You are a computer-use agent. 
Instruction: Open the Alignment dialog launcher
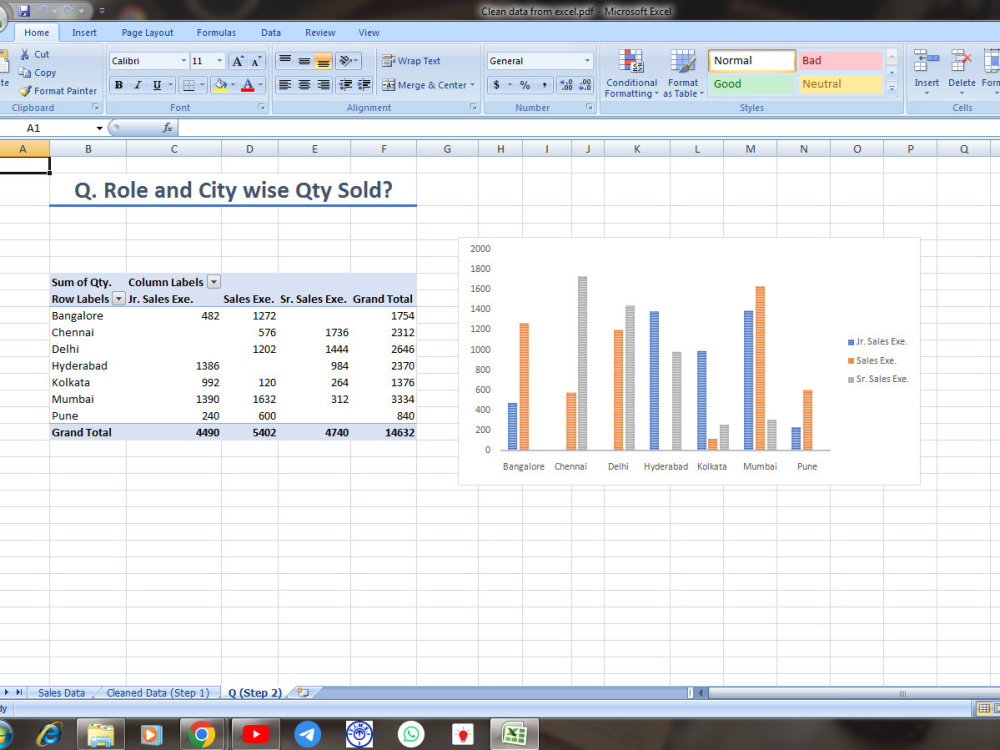coord(473,107)
